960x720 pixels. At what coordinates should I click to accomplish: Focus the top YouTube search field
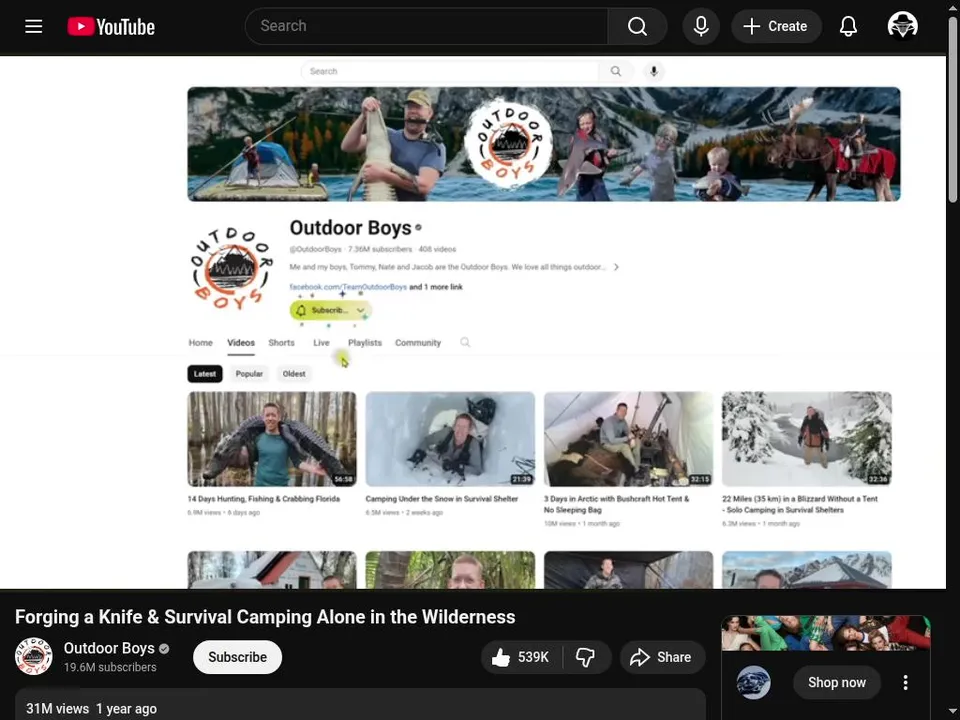[427, 26]
